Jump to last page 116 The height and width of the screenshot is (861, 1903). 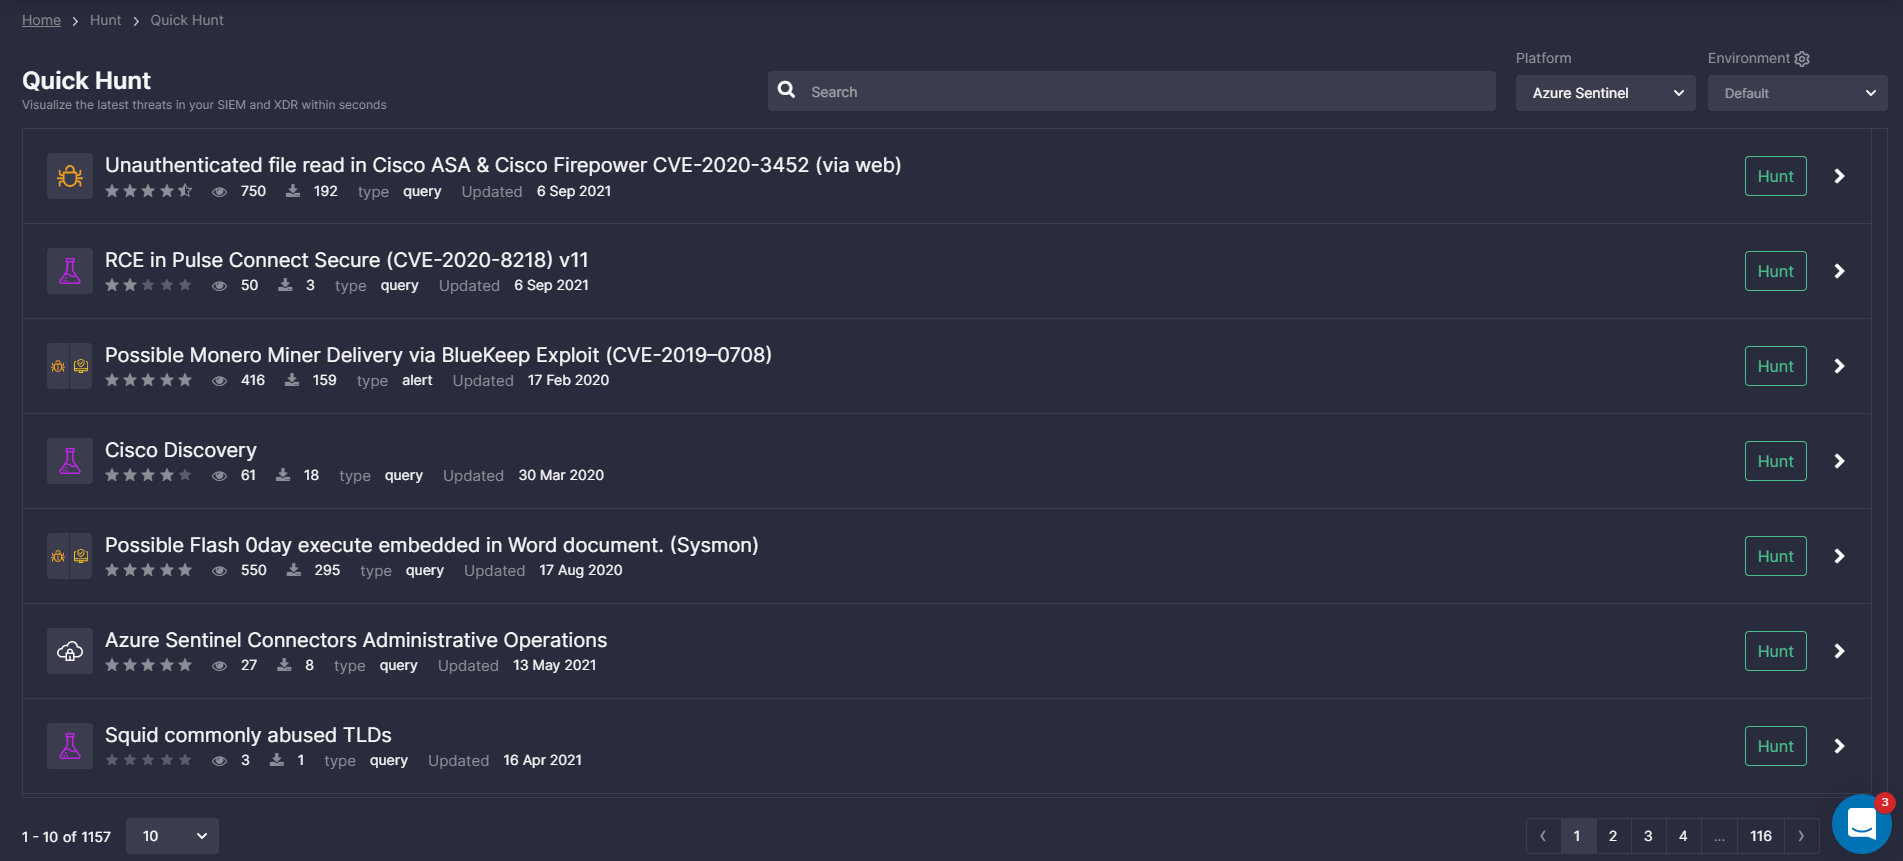1761,836
